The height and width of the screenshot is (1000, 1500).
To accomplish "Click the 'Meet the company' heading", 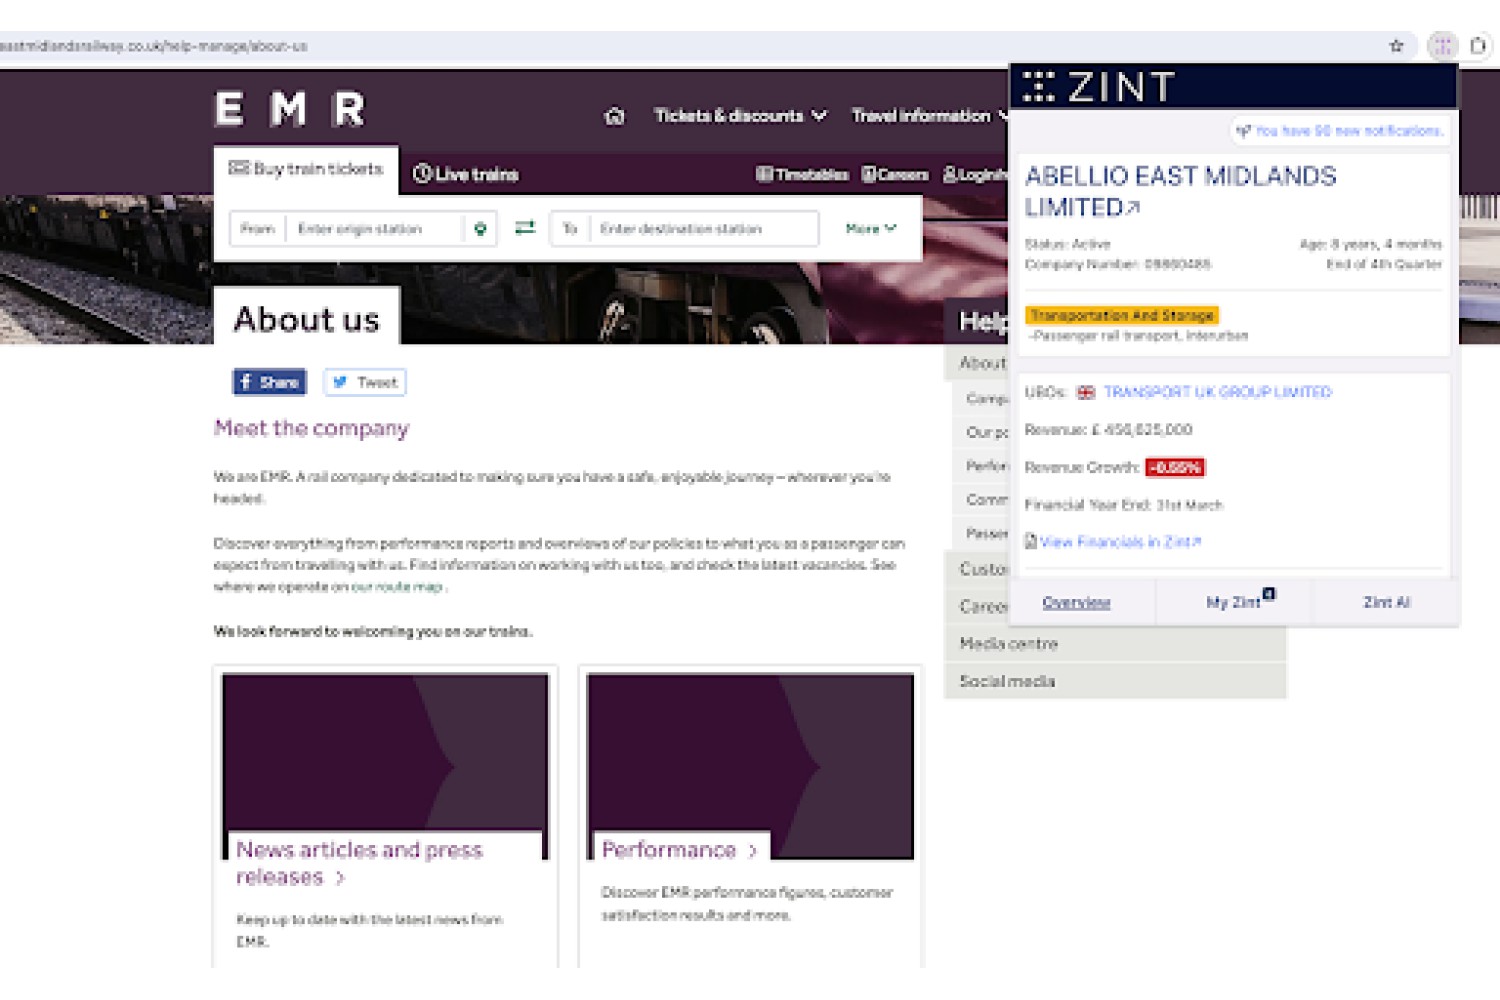I will [x=312, y=429].
